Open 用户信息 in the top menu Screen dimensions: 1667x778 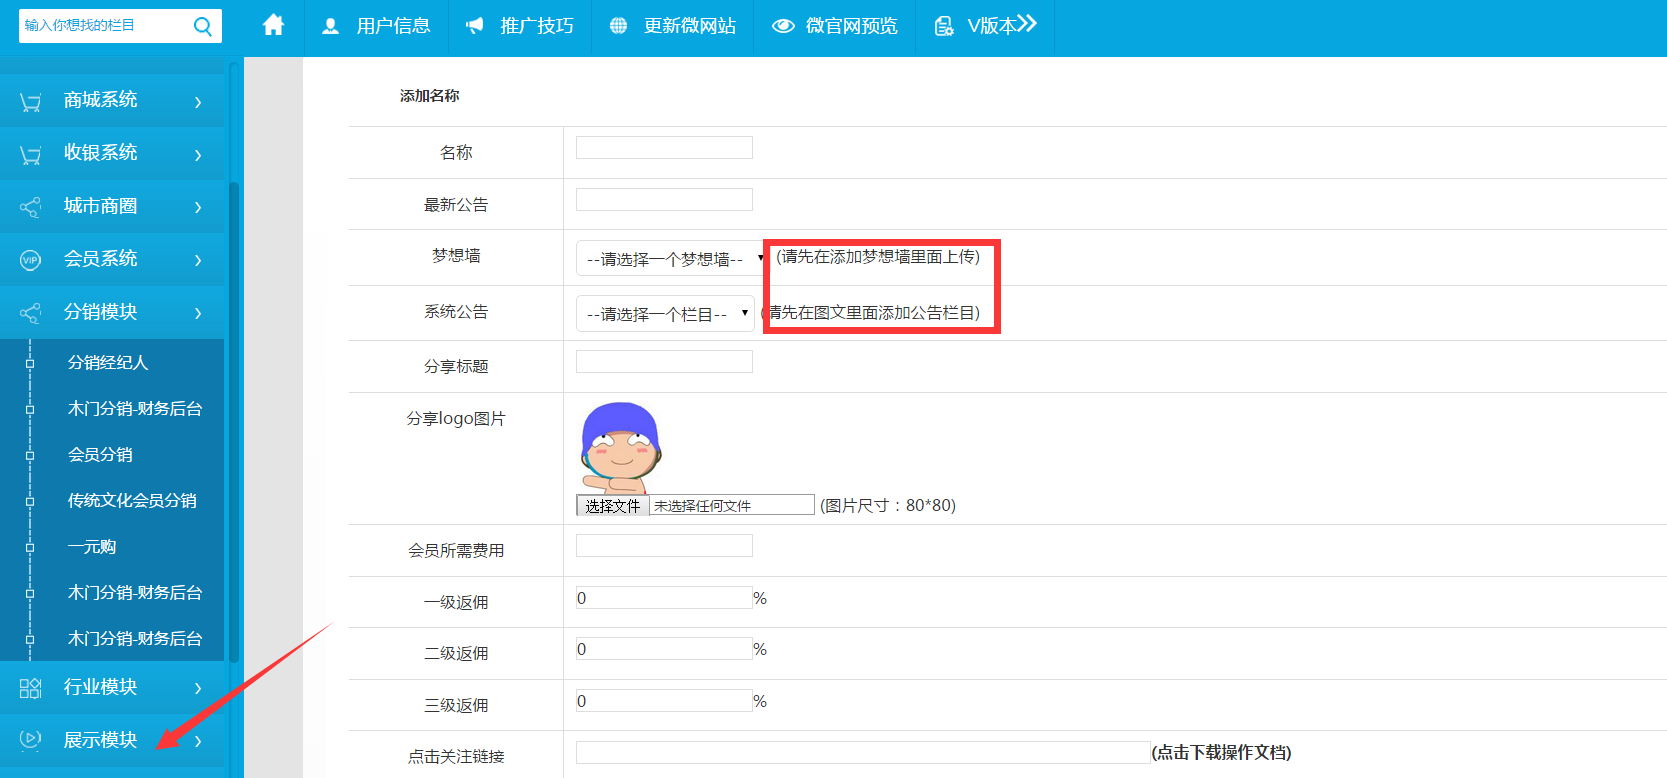[x=377, y=26]
